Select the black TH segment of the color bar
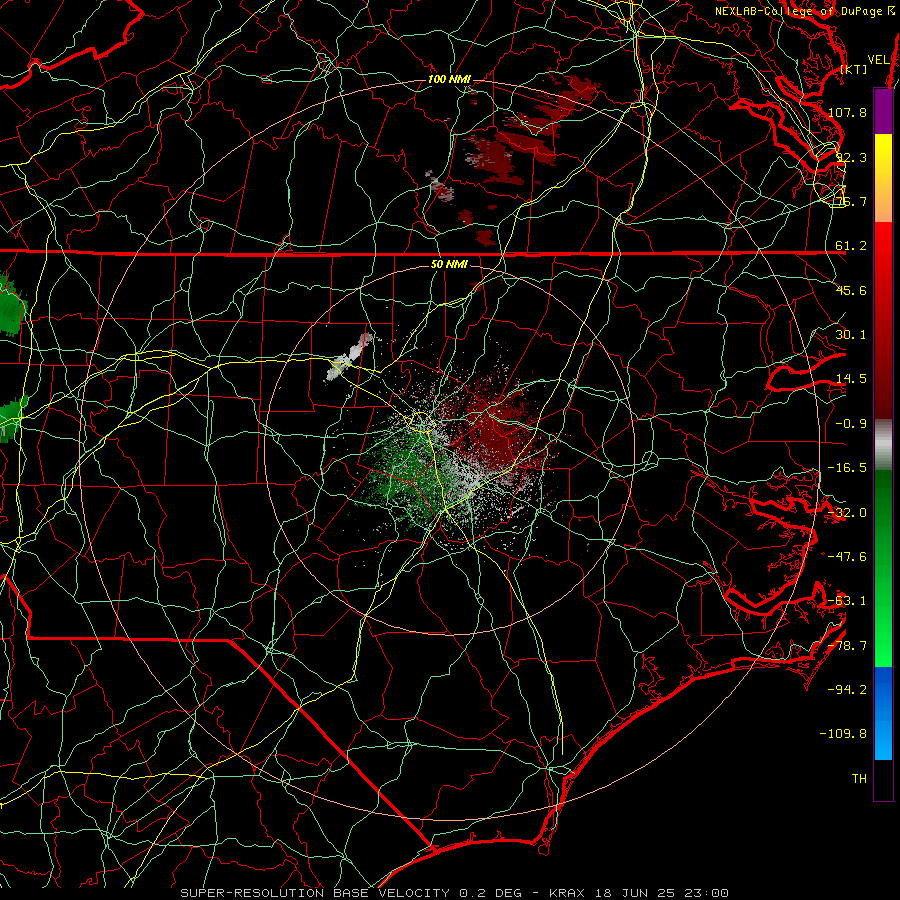The width and height of the screenshot is (900, 900). coord(883,779)
